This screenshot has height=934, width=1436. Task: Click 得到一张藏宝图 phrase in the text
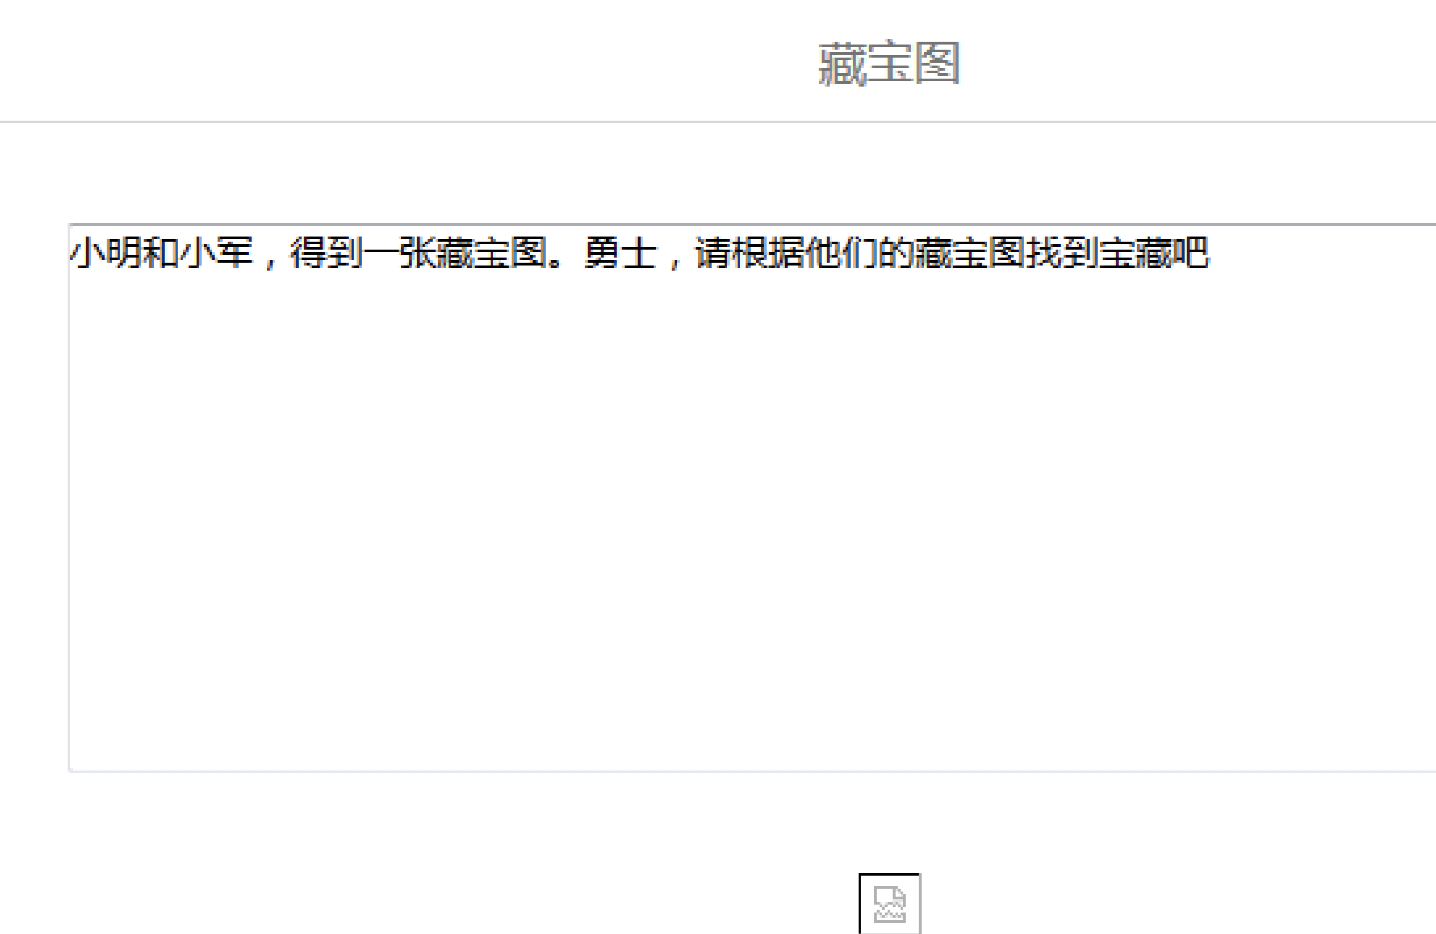point(418,252)
